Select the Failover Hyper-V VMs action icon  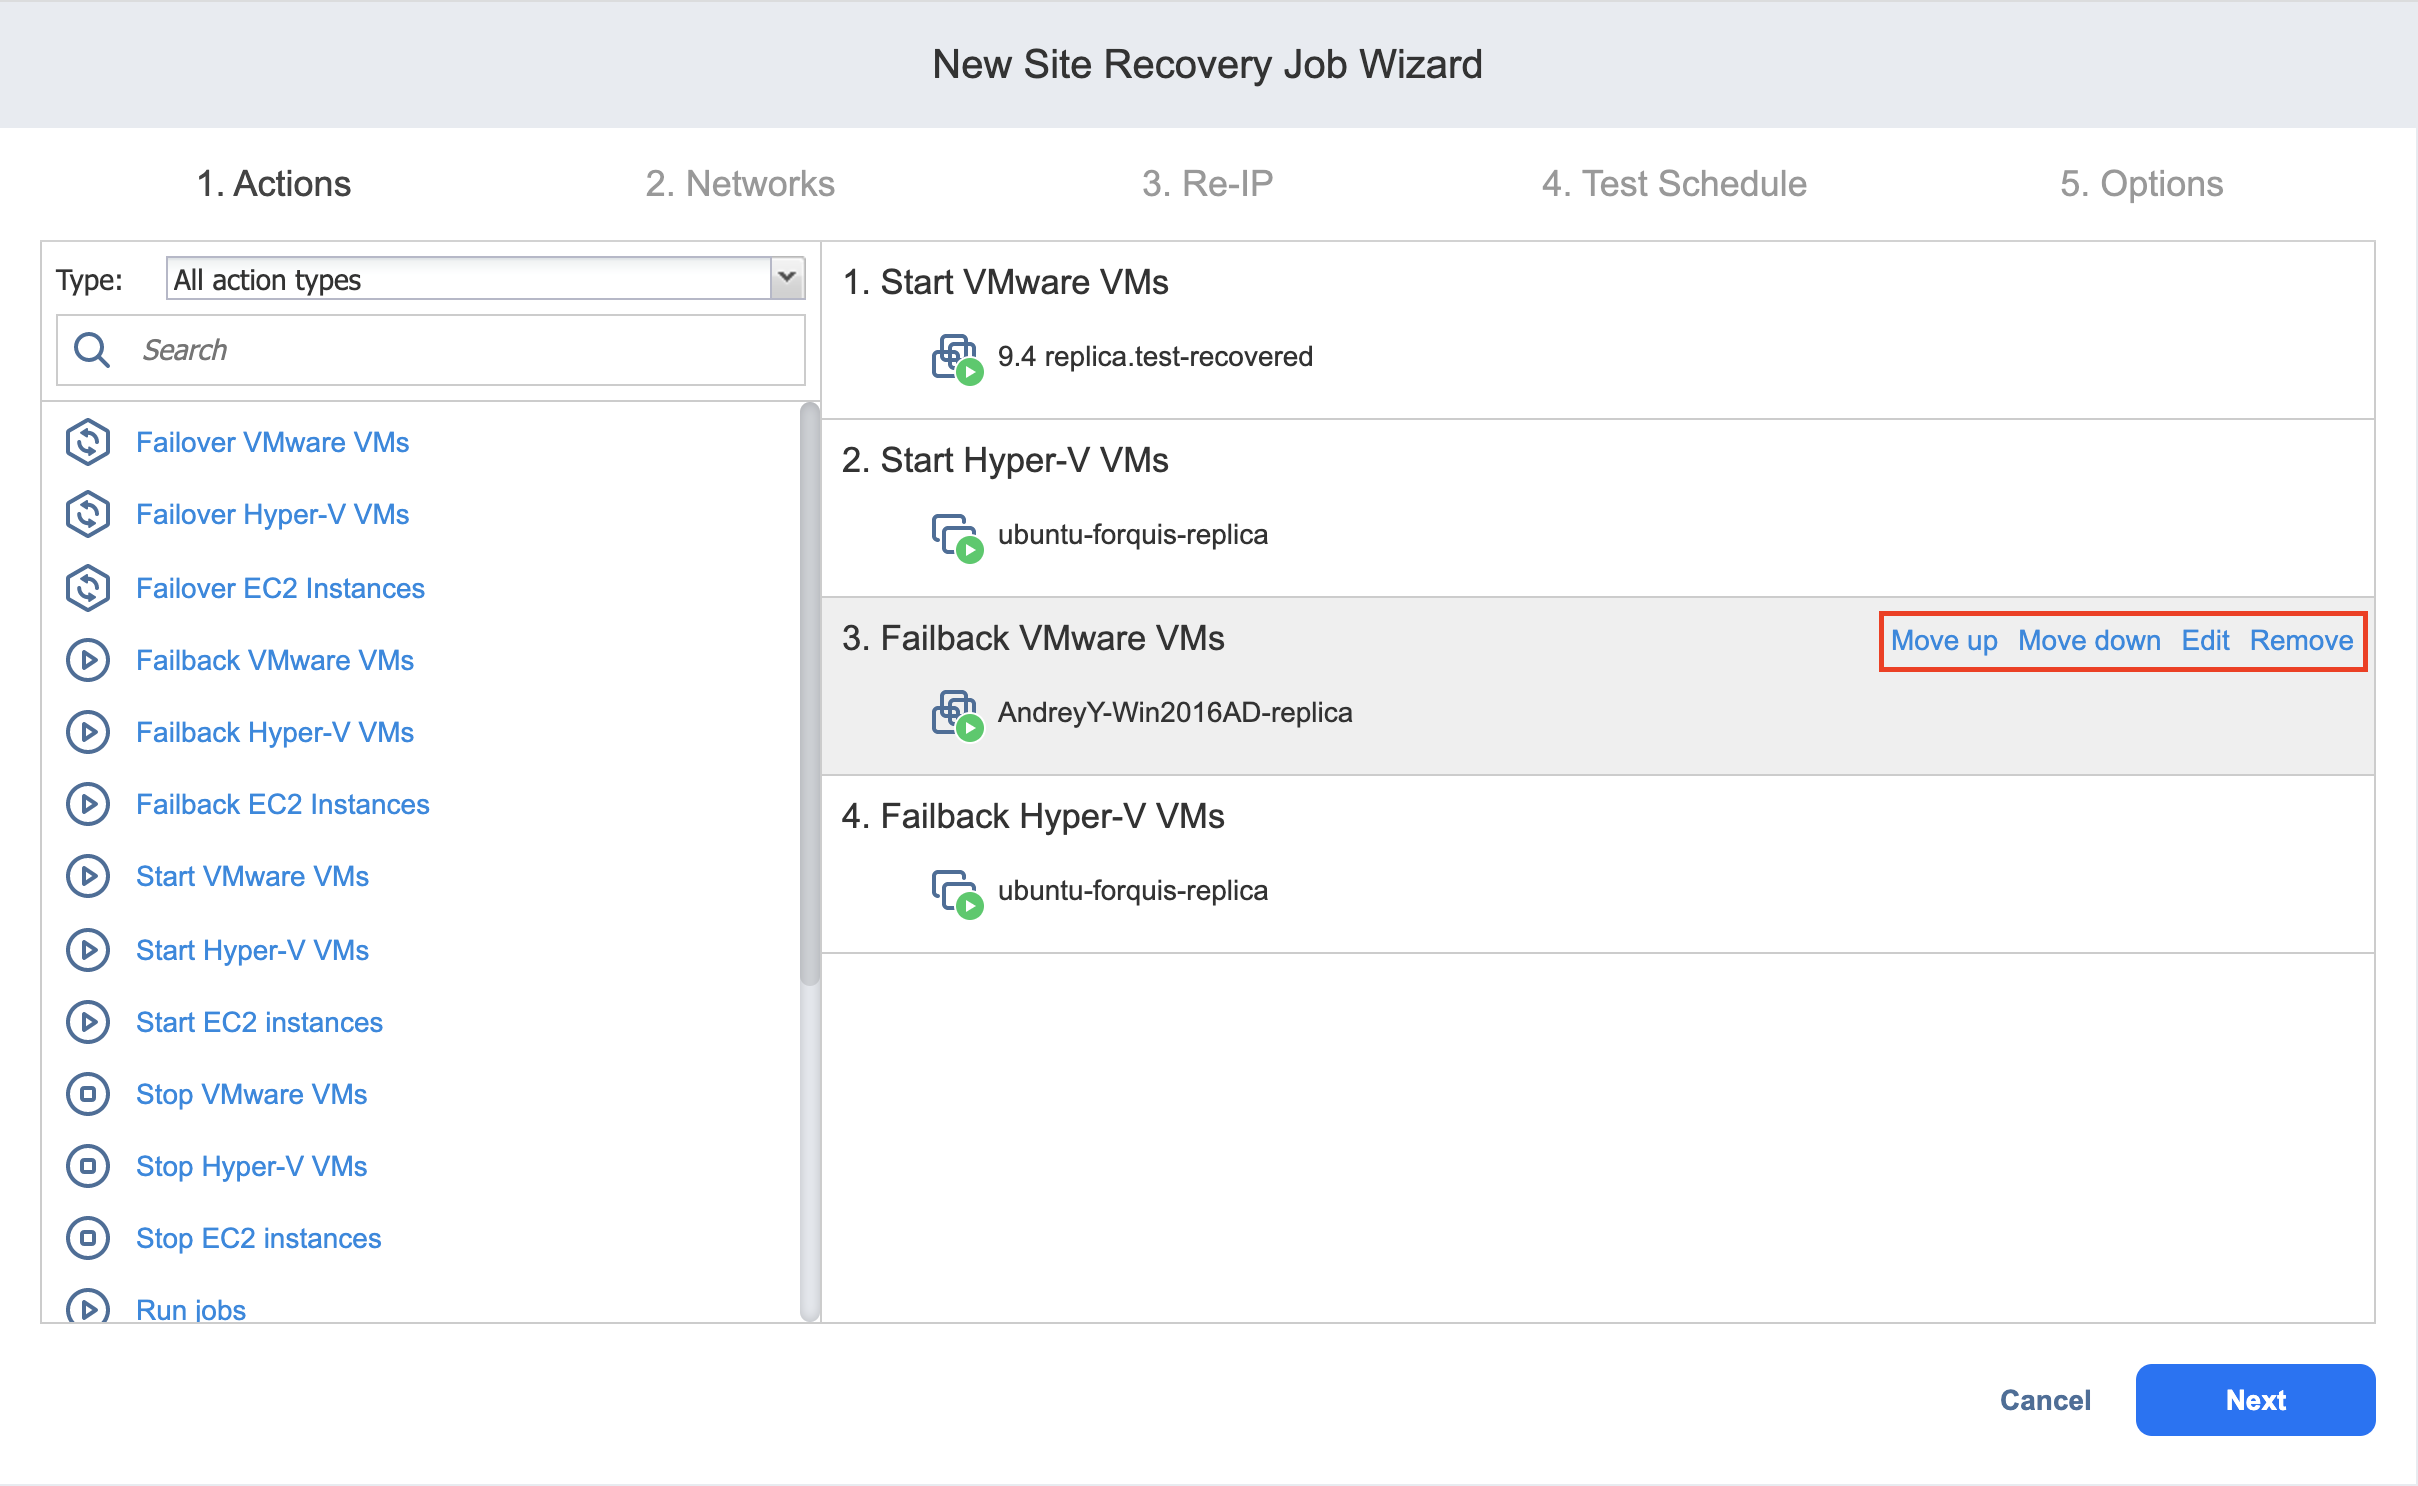(88, 514)
